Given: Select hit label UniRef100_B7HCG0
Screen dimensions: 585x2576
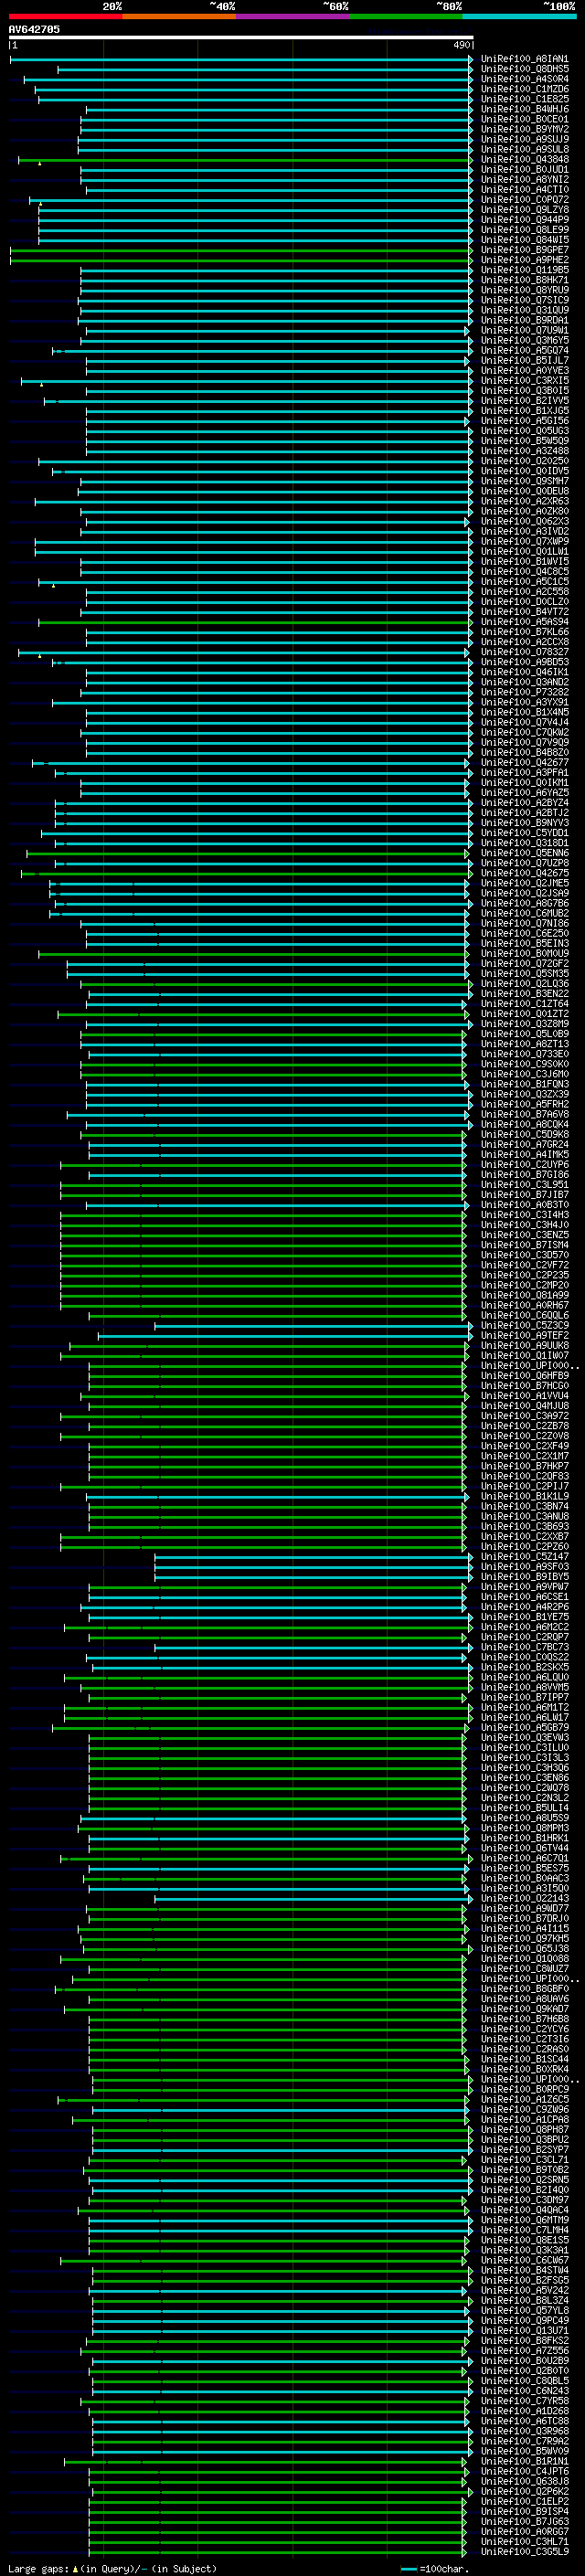Looking at the screenshot, I should tap(524, 1386).
